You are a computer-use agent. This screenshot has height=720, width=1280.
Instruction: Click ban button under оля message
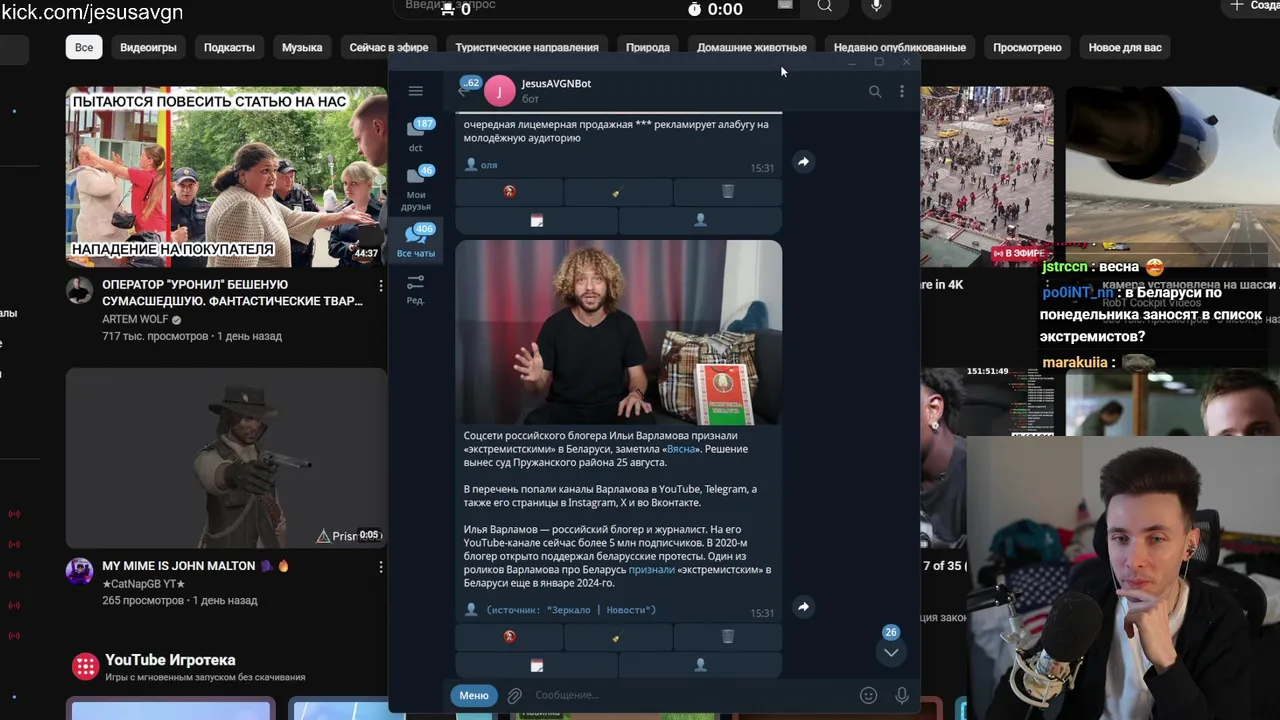pos(509,192)
